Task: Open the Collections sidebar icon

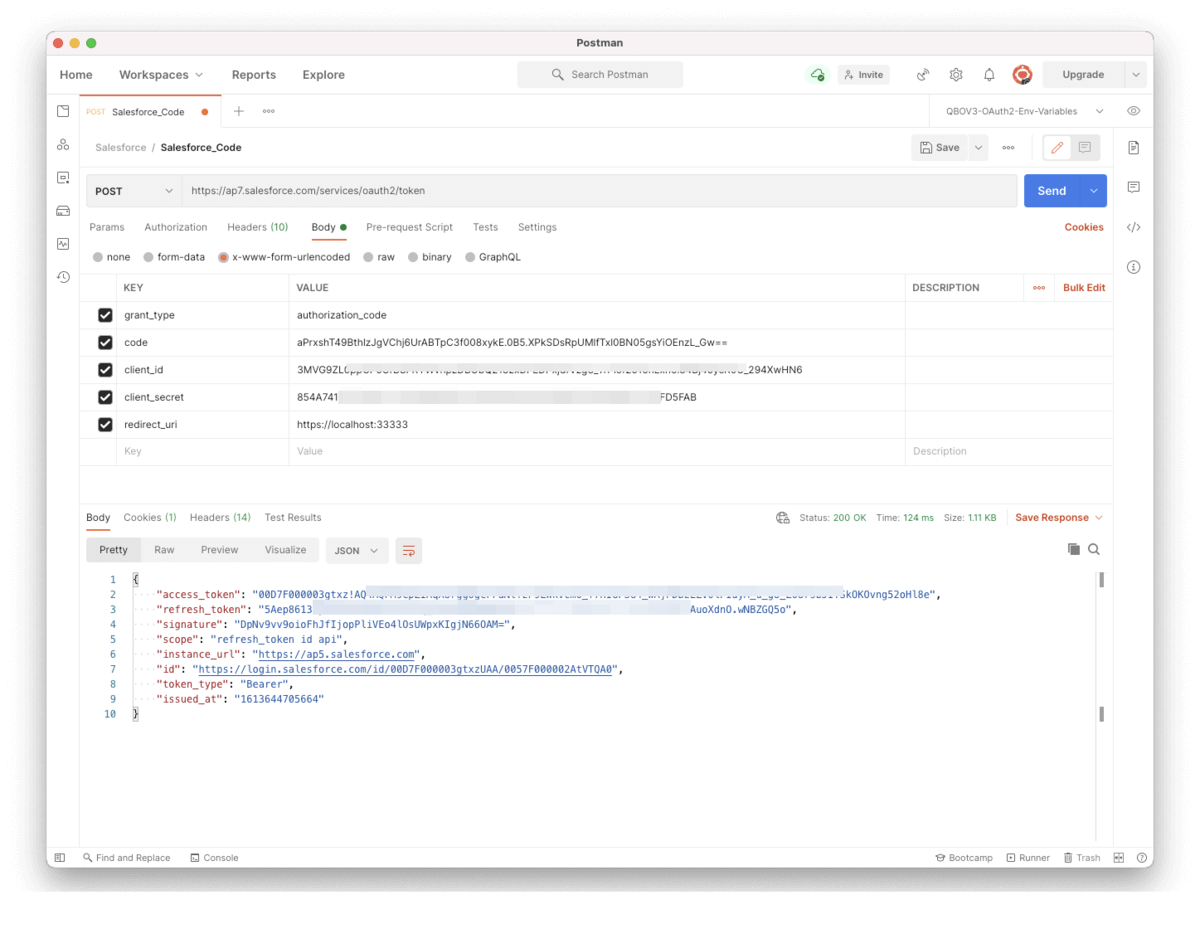Action: click(x=63, y=111)
